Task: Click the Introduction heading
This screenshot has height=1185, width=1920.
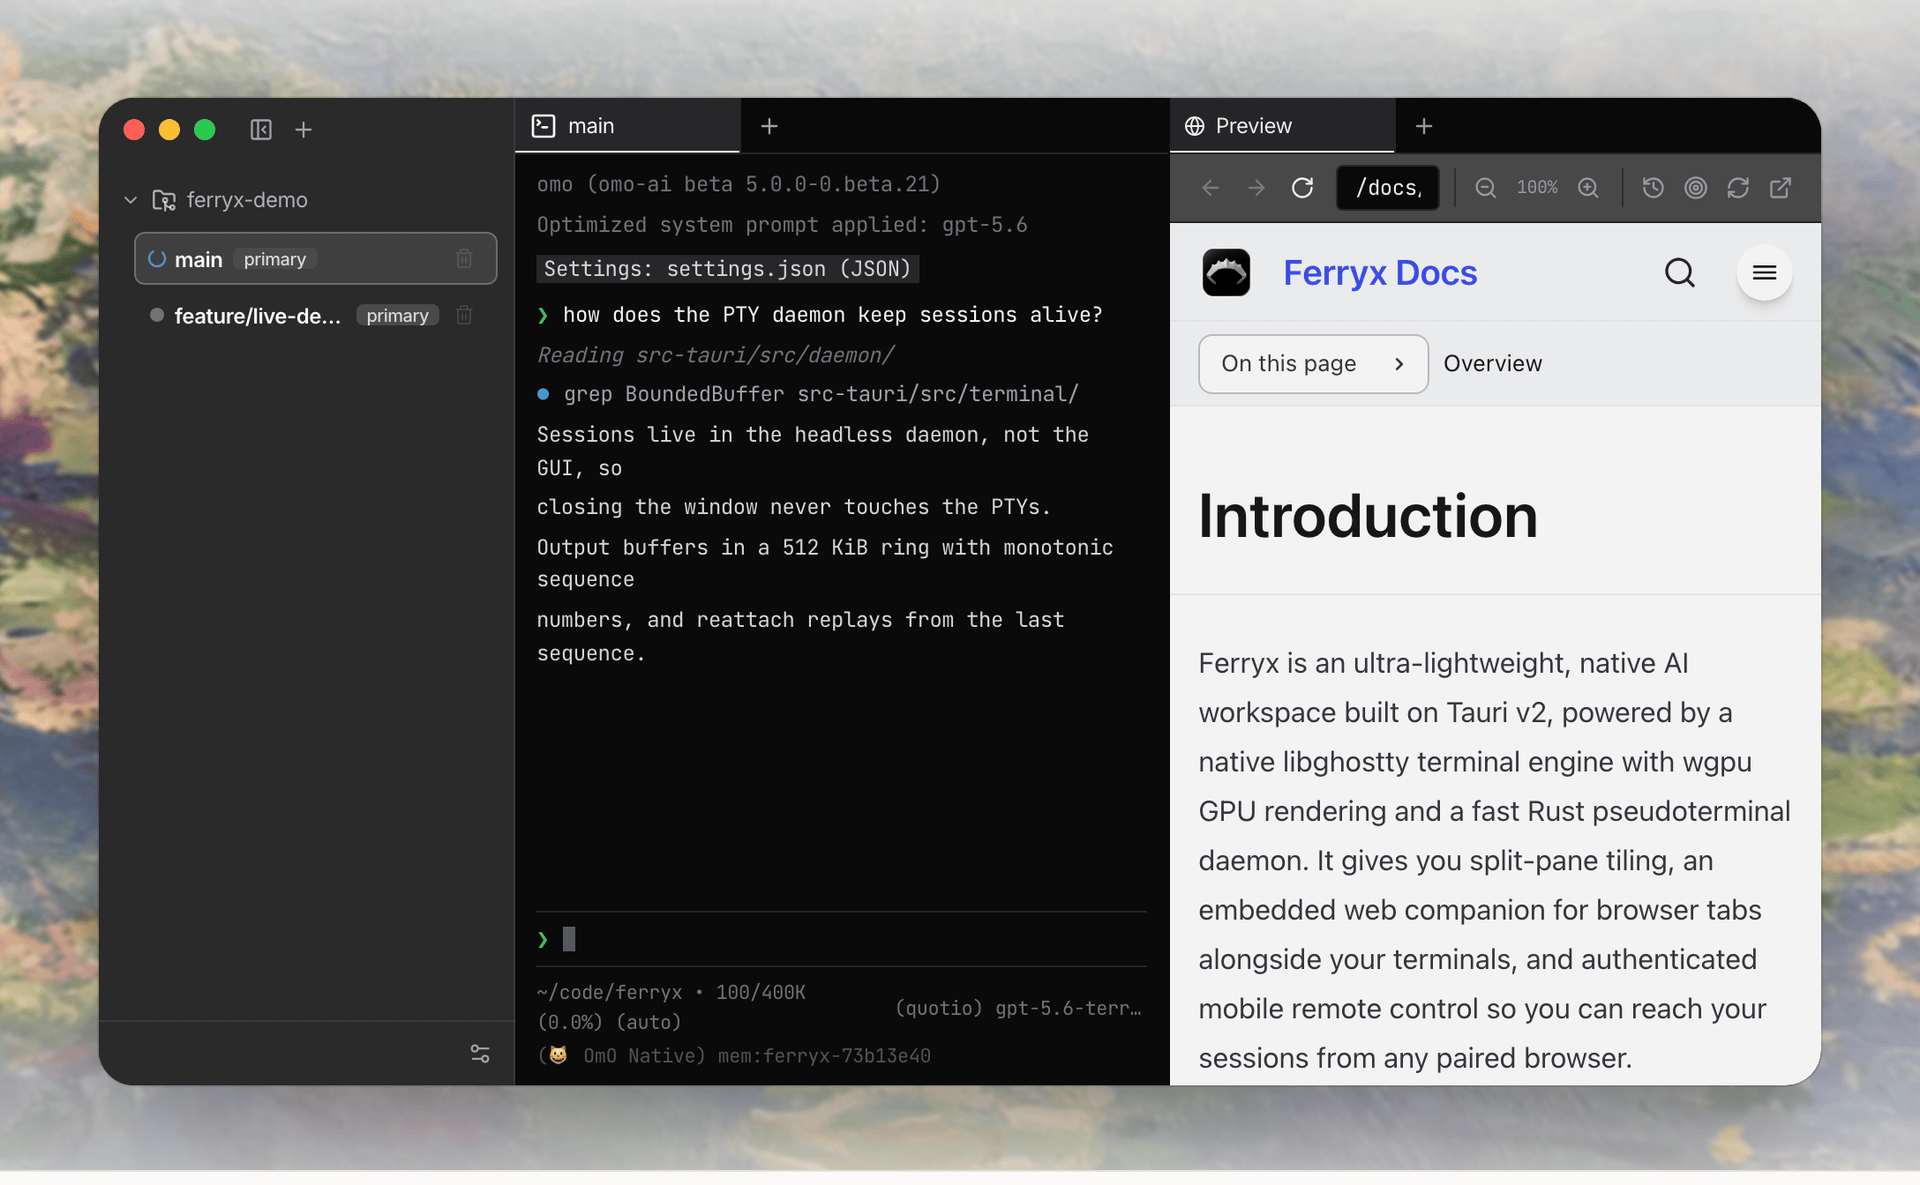Action: pyautogui.click(x=1368, y=516)
